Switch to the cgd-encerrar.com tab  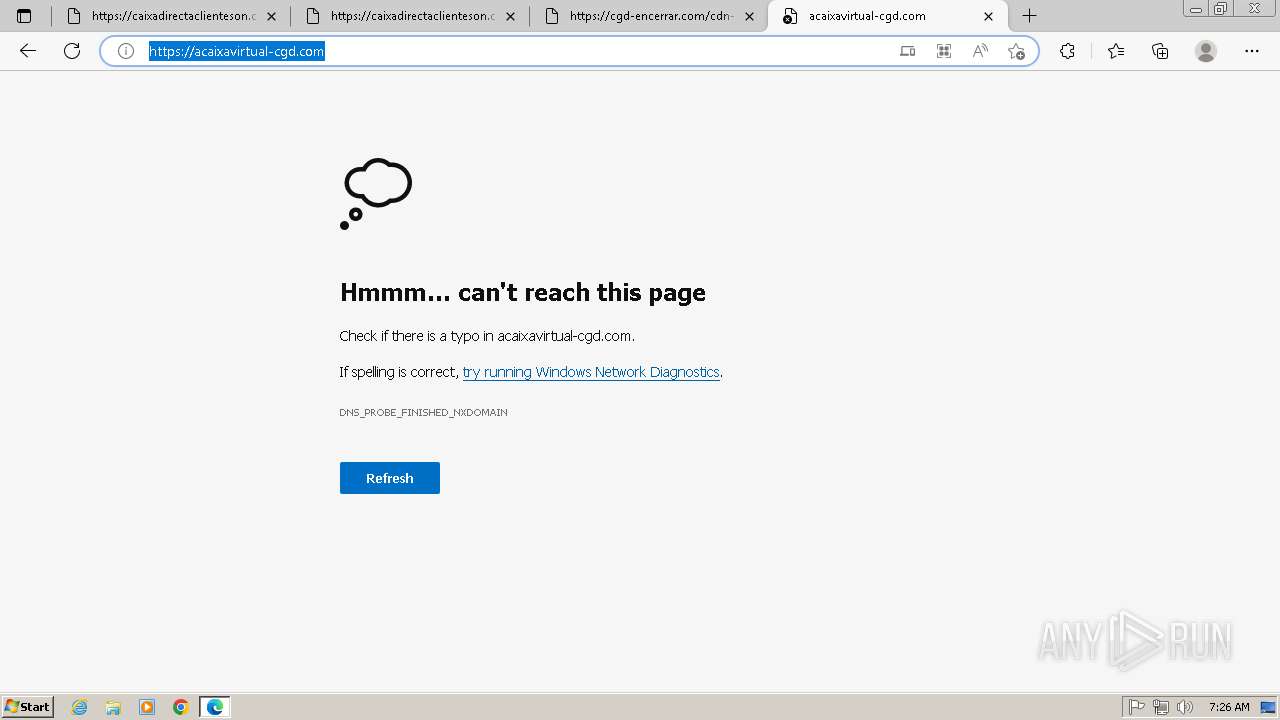point(650,16)
